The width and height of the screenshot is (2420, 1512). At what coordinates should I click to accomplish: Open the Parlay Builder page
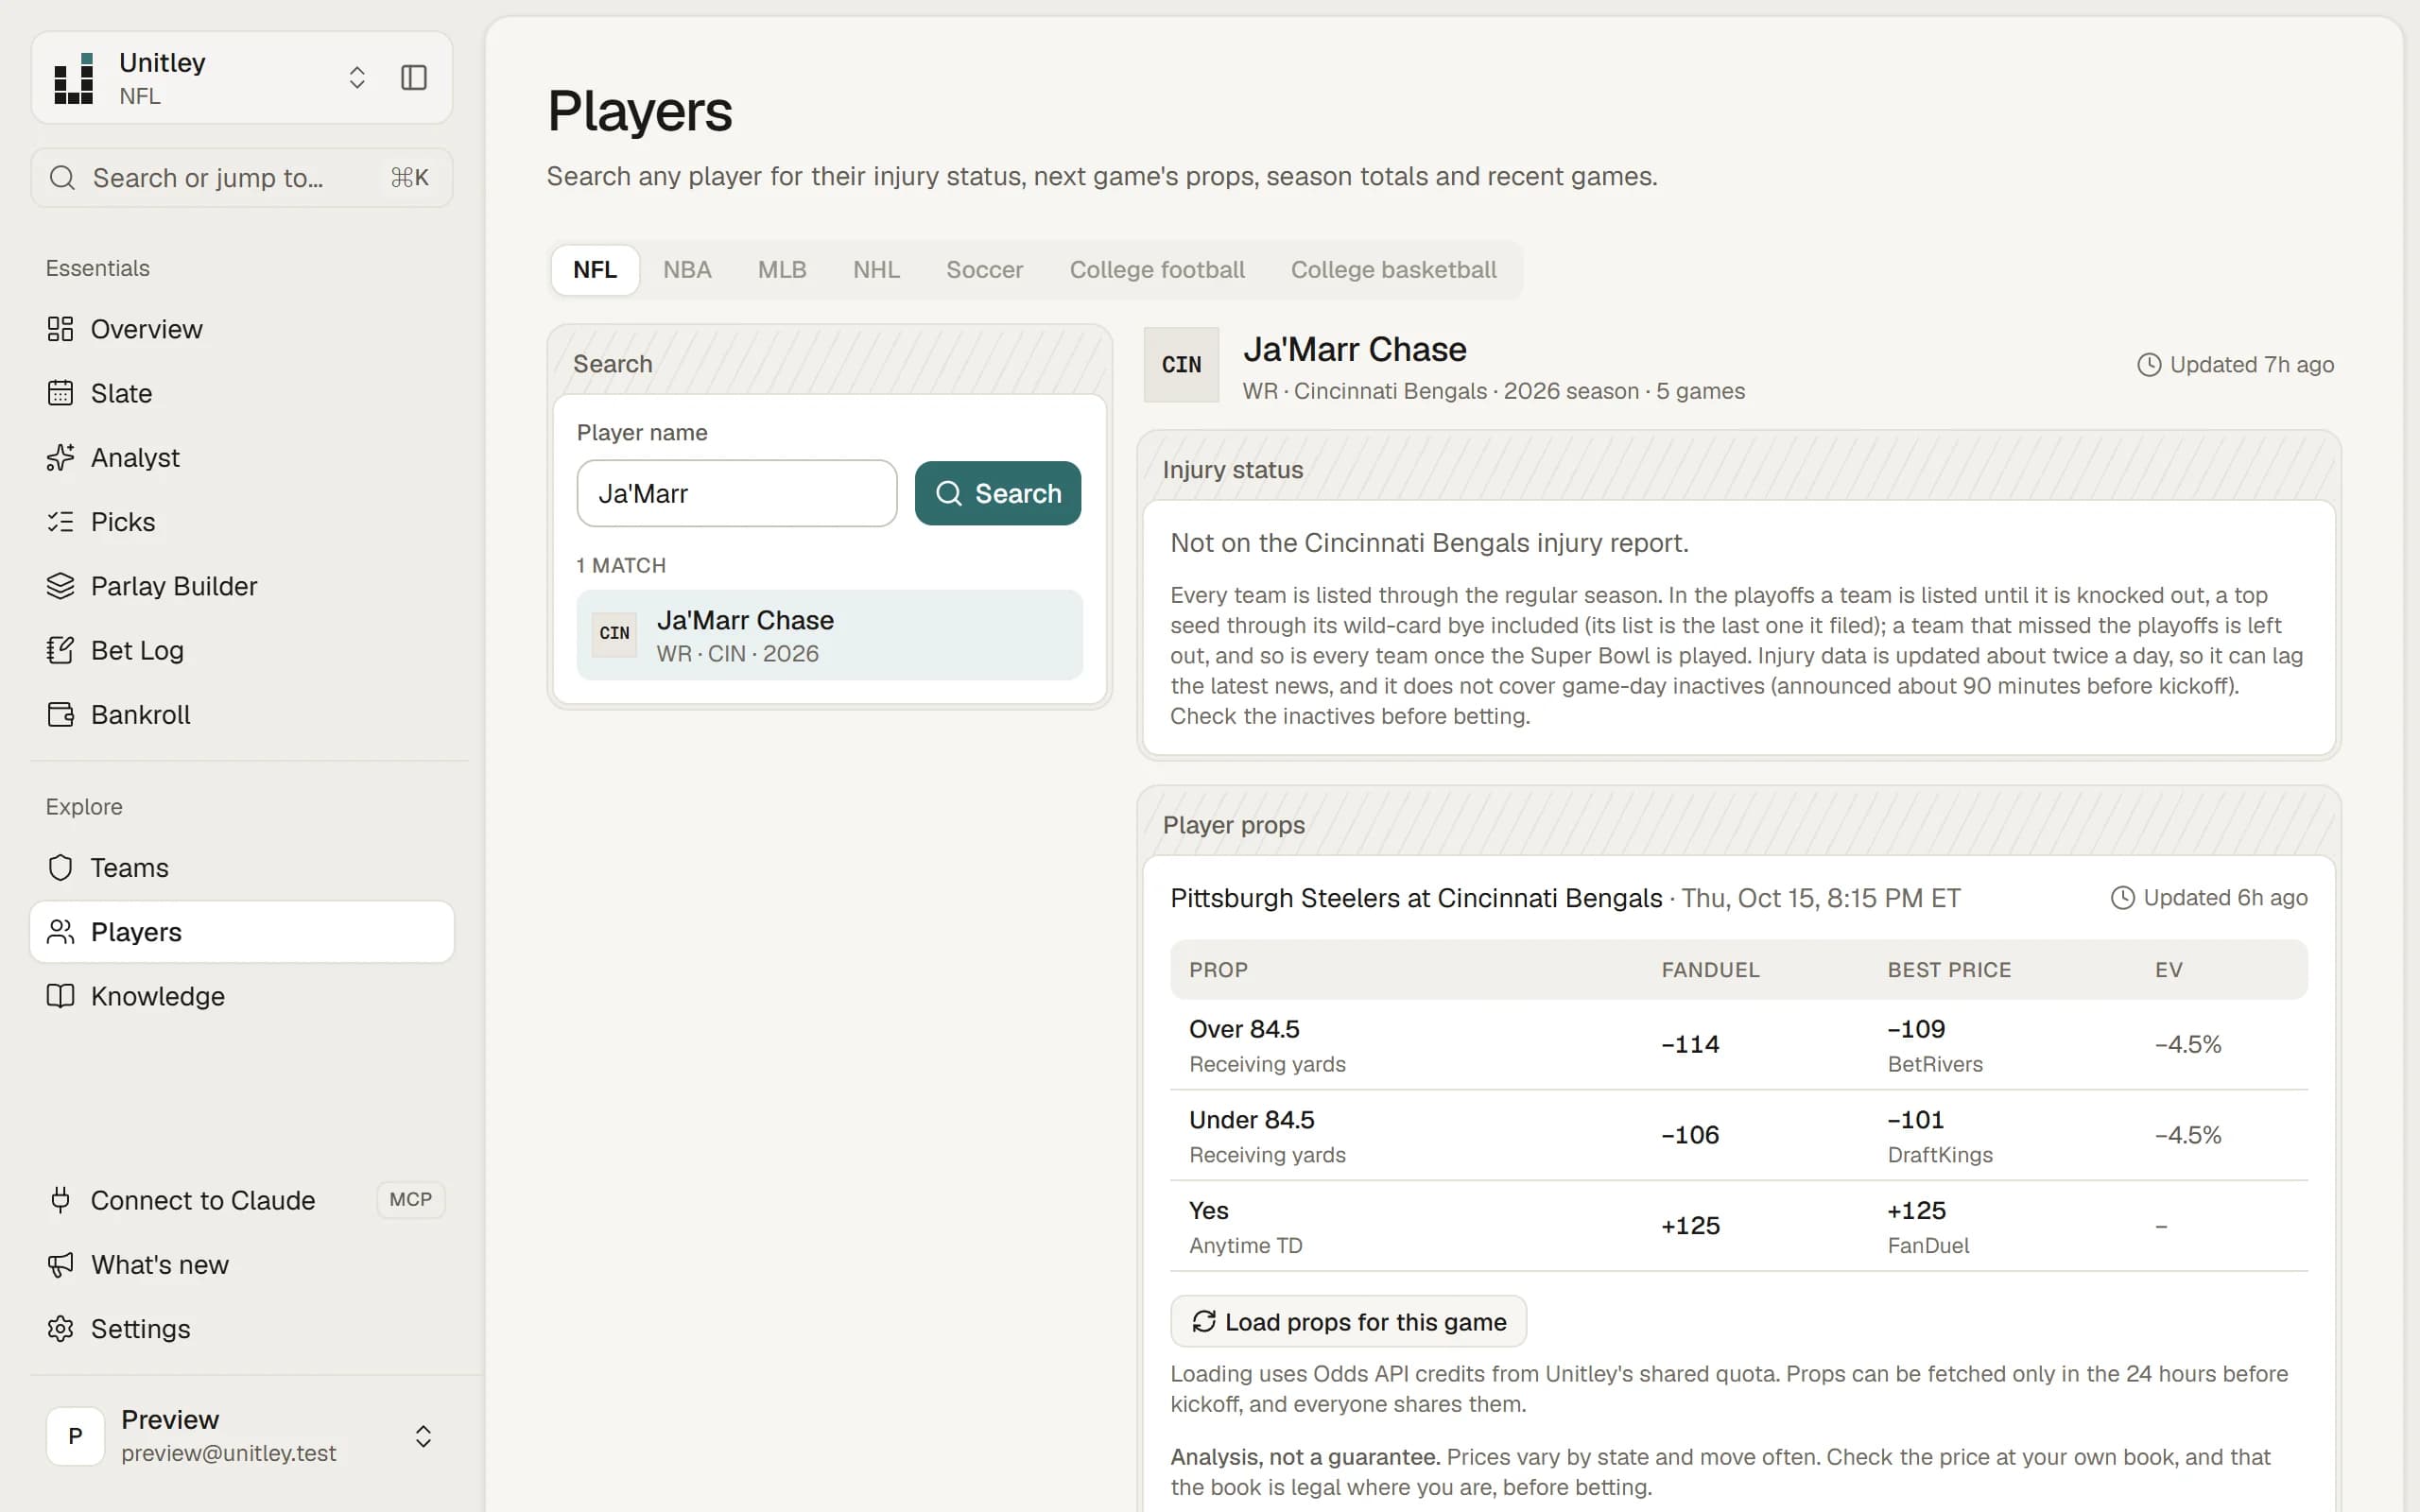[x=242, y=586]
